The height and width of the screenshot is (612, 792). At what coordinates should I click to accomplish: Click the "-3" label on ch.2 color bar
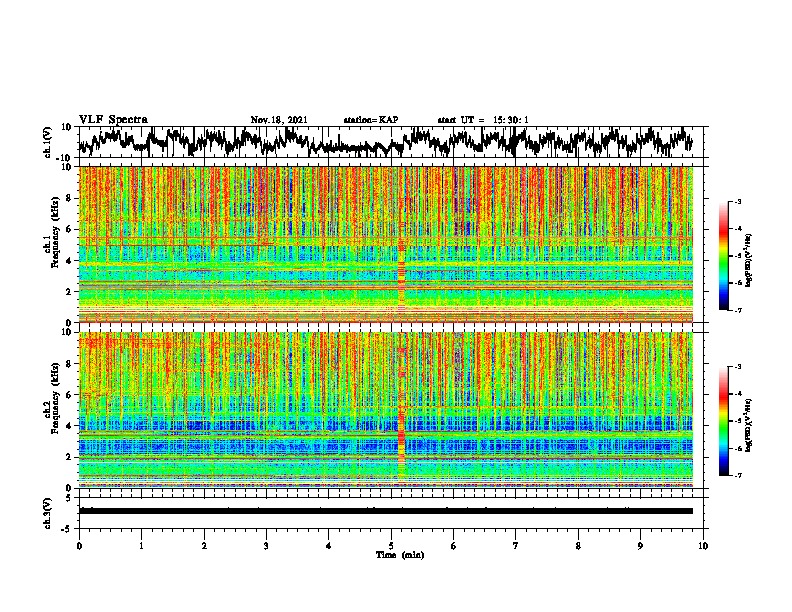[x=738, y=367]
